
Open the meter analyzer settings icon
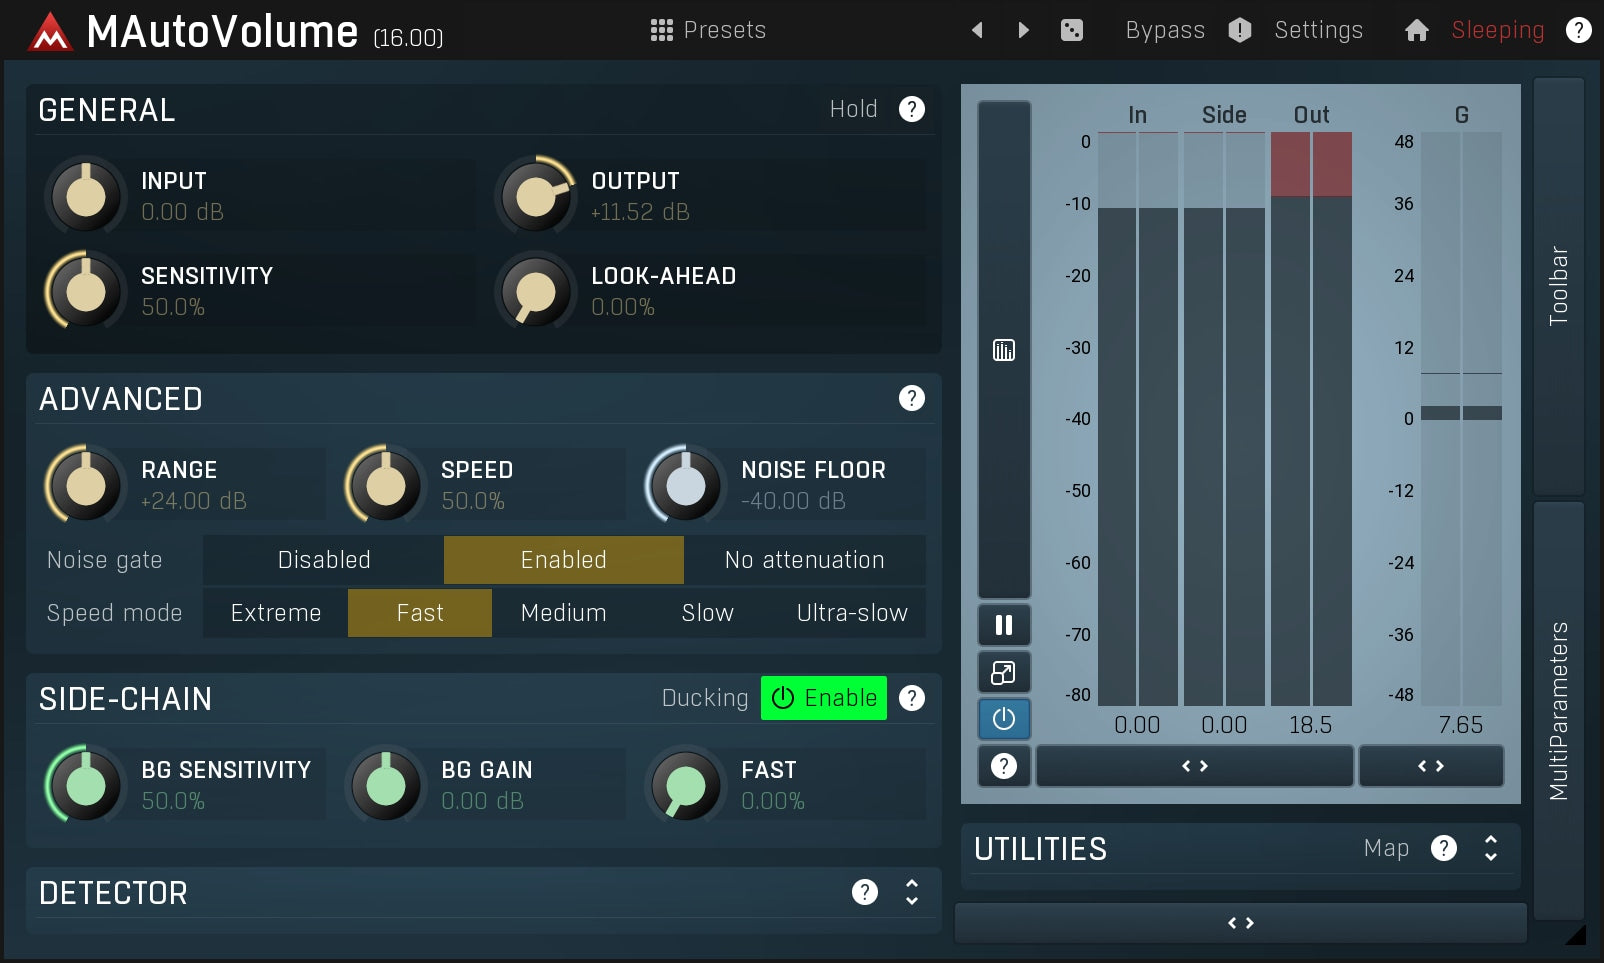(x=1004, y=350)
